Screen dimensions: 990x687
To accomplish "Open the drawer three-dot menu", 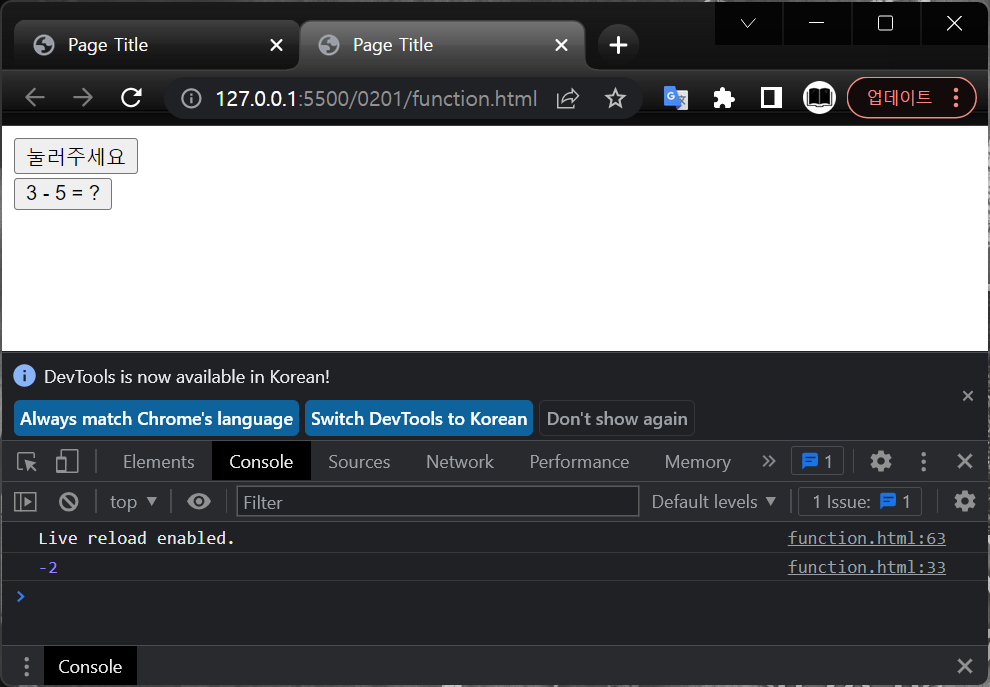I will click(26, 666).
